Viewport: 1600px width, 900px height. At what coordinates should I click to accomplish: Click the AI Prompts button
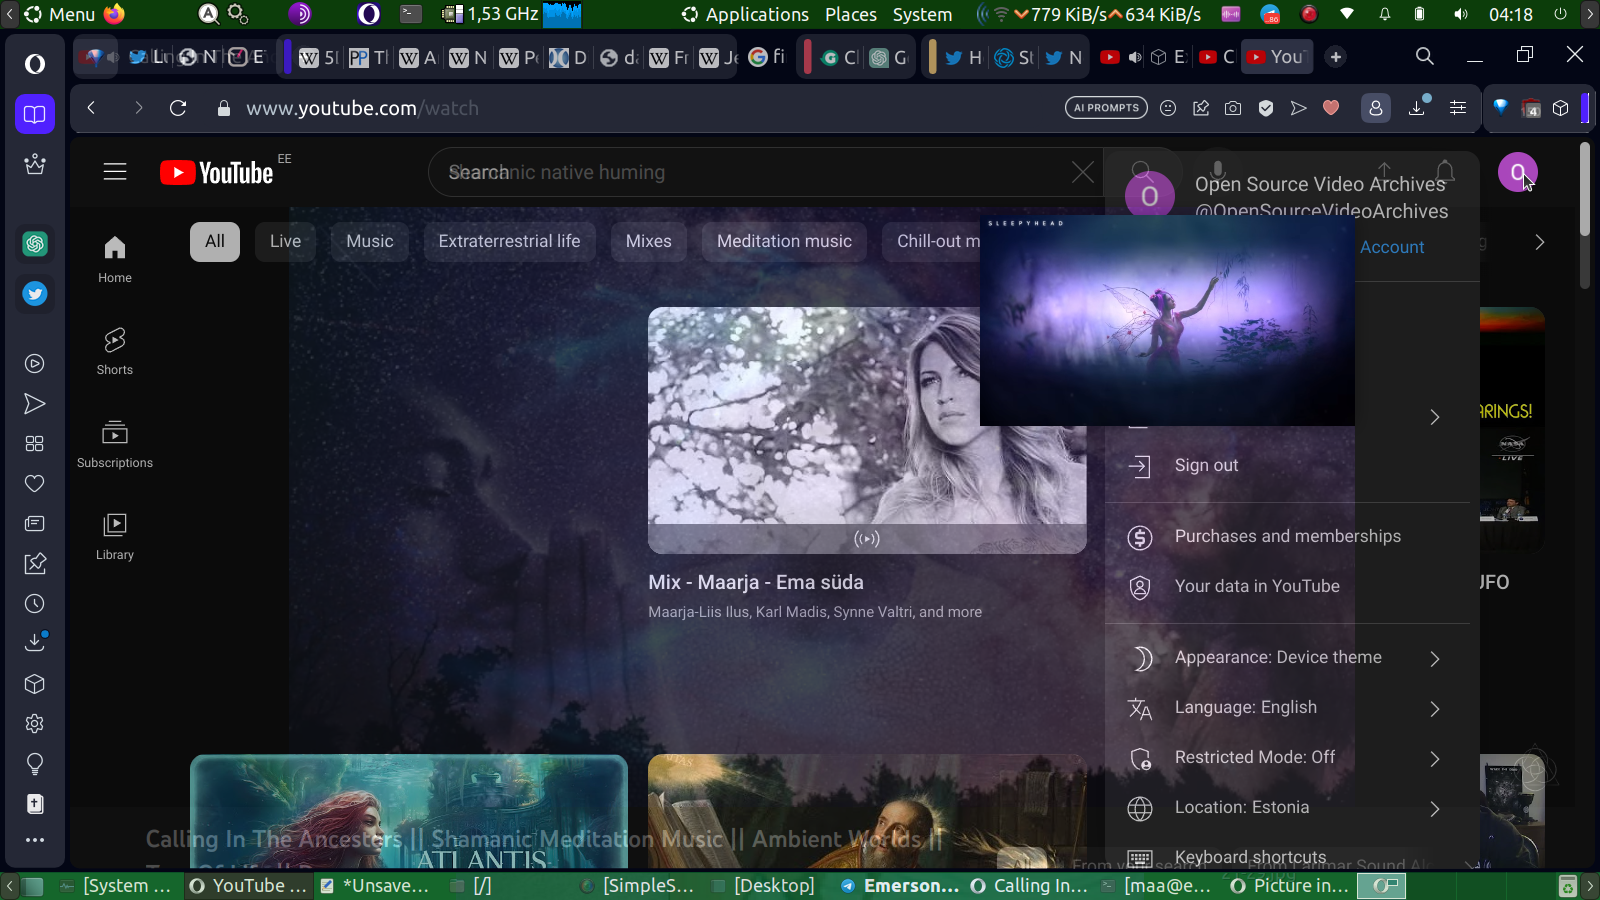coord(1106,108)
